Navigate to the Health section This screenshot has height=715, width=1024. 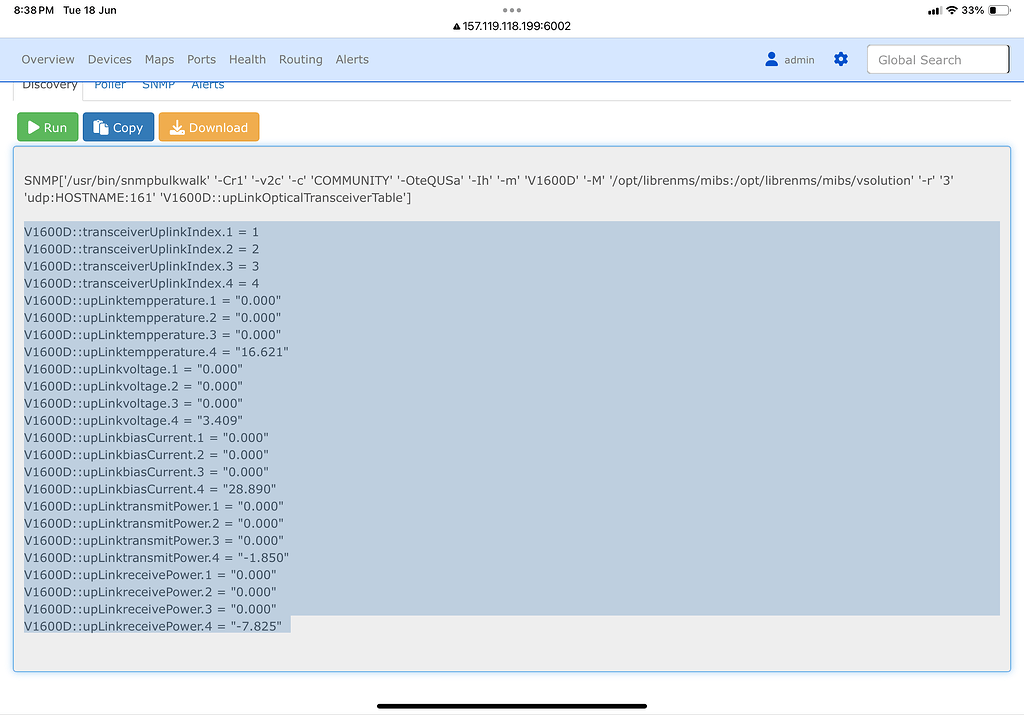[x=247, y=59]
